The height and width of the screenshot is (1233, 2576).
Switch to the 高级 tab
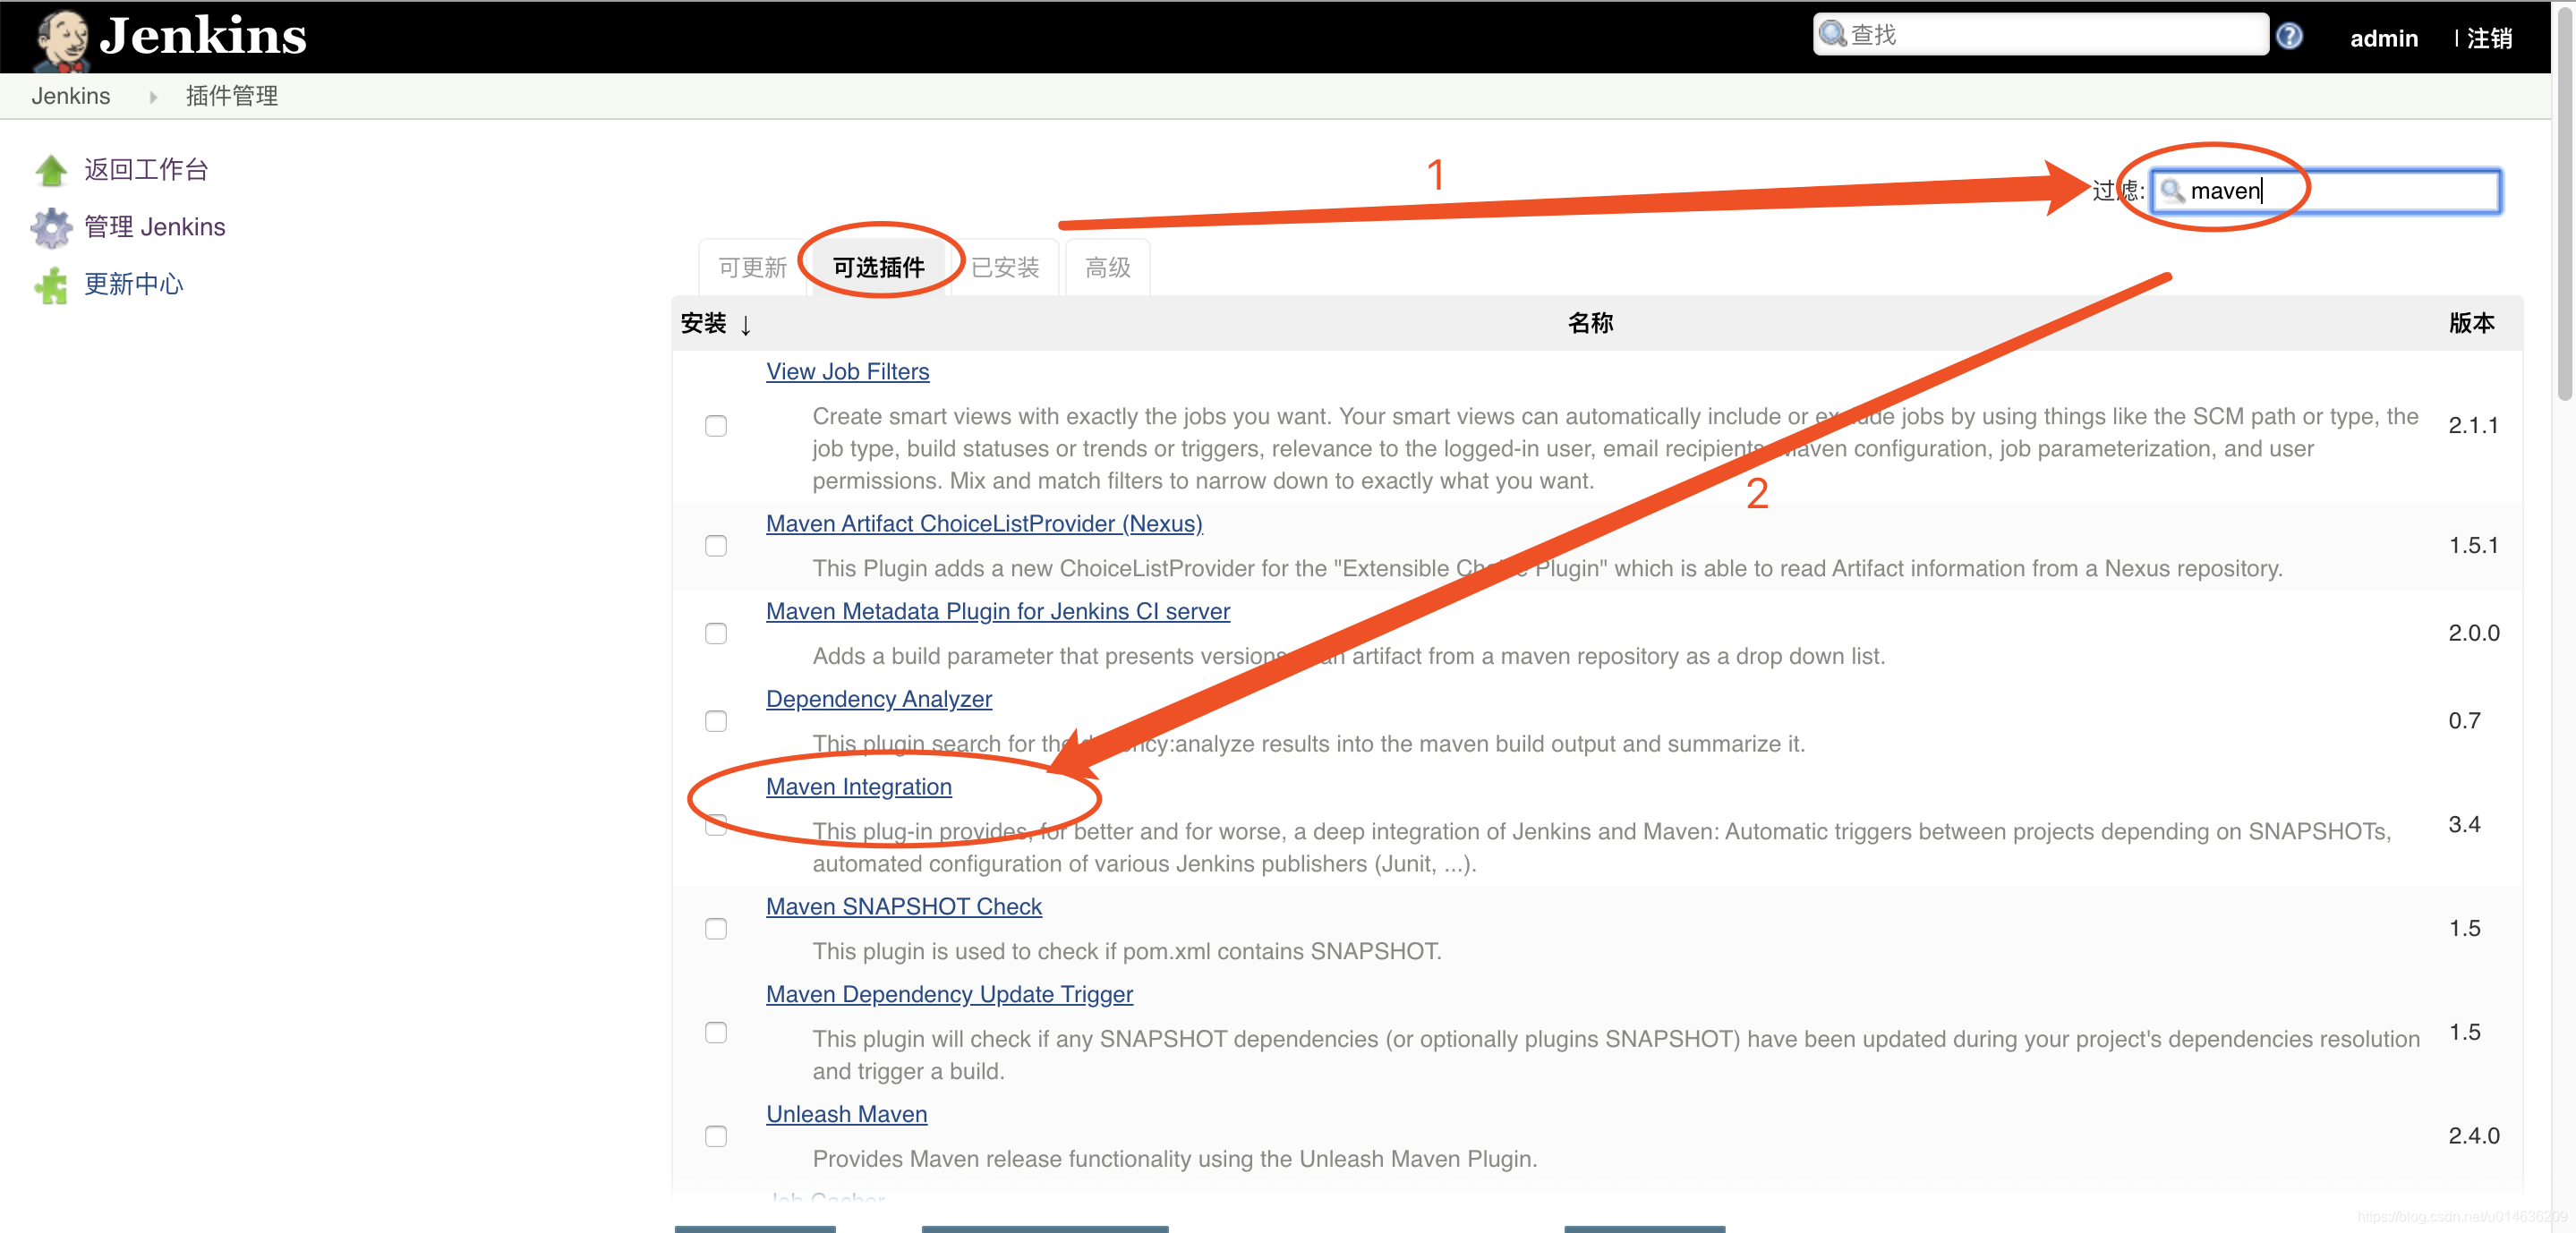1108,268
